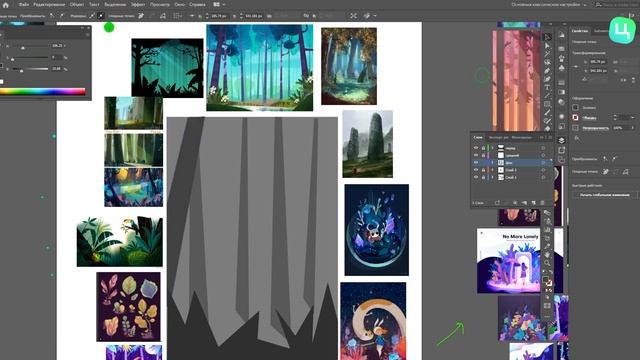Click the Обводка stroke label in Properties
640x360 pixels.
pyautogui.click(x=589, y=118)
